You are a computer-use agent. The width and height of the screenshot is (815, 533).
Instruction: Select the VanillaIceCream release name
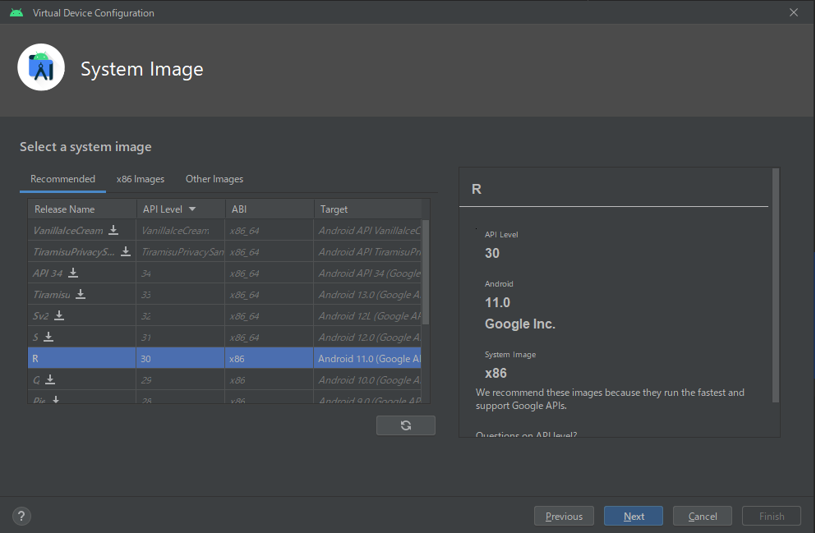68,230
